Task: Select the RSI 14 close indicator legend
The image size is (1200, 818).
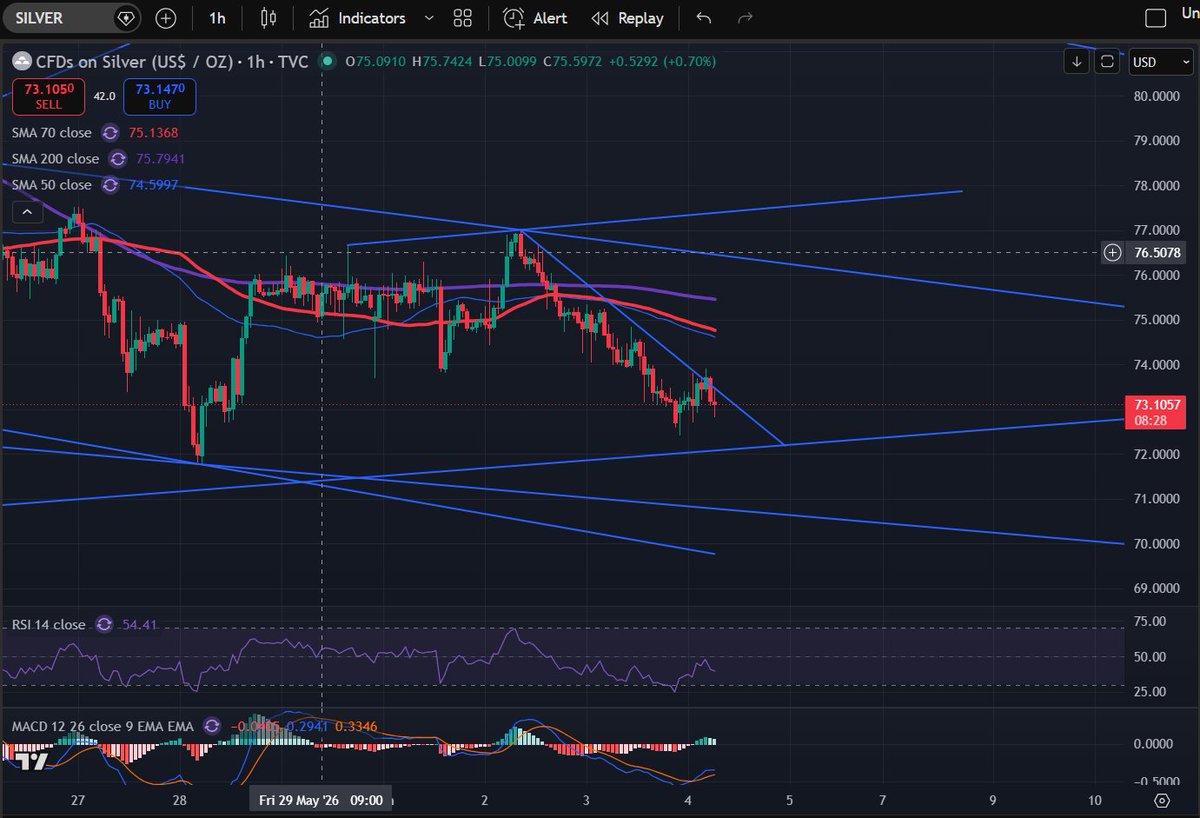Action: (49, 624)
